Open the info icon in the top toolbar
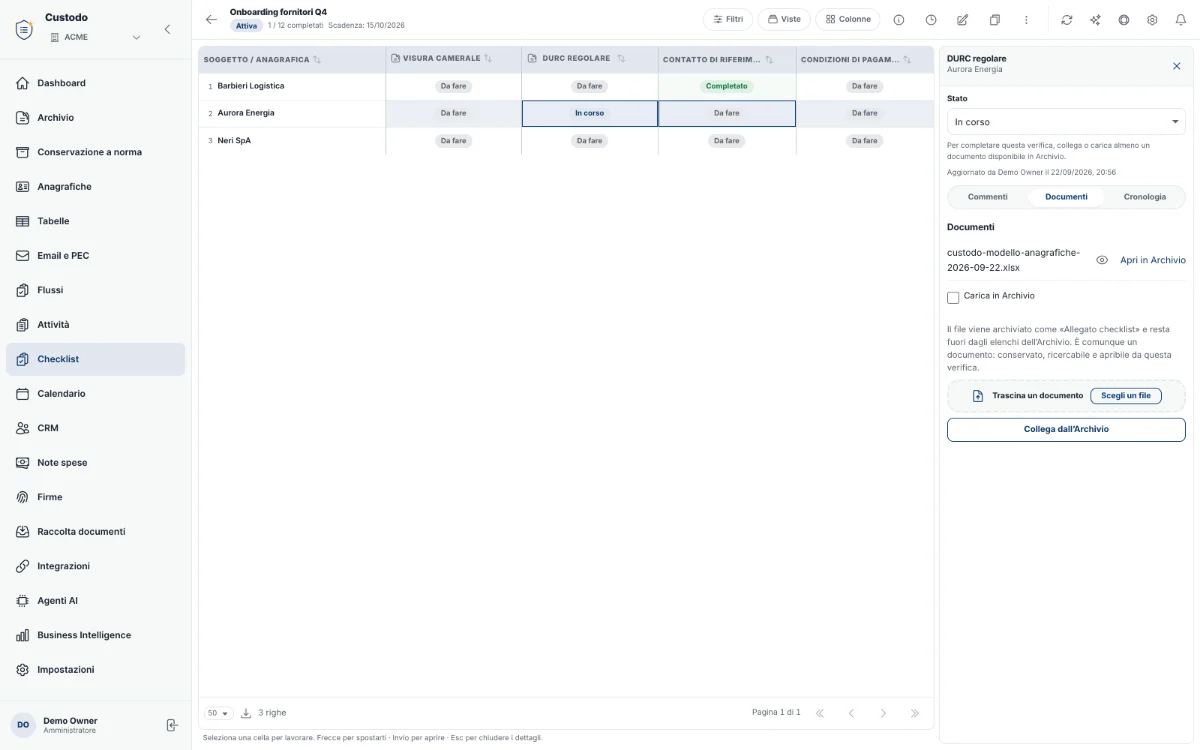 tap(899, 20)
